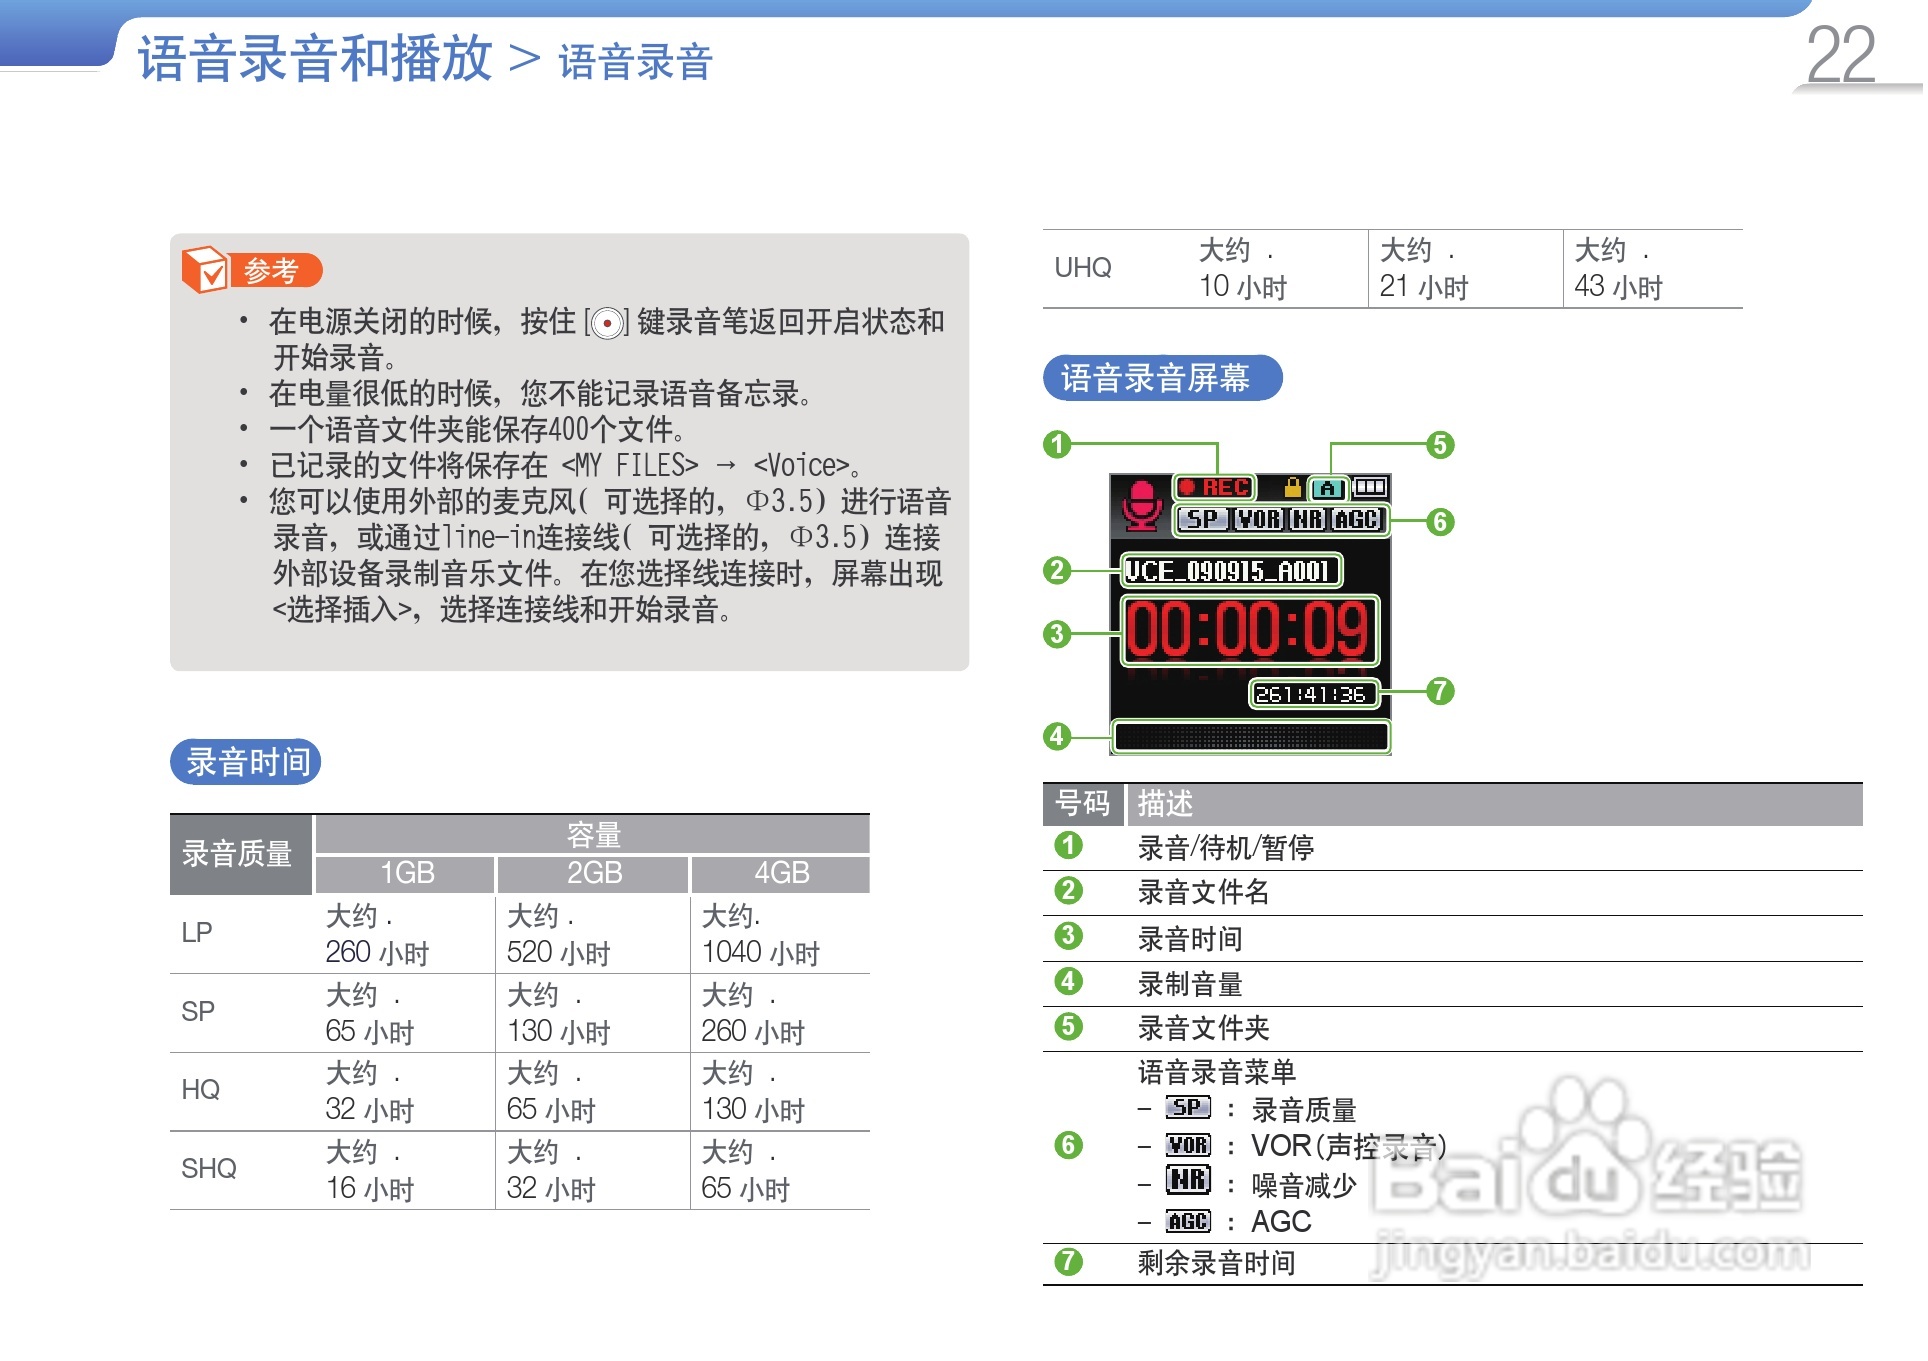This screenshot has height=1361, width=1928.
Task: Click the folder A icon on device screen
Action: pyautogui.click(x=1328, y=489)
